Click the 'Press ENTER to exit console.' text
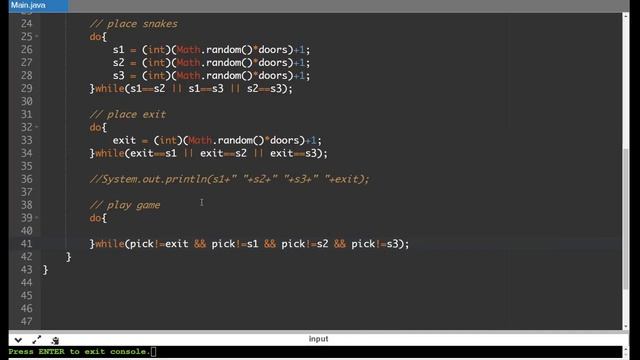Viewport: 640px width, 360px height. coord(80,351)
